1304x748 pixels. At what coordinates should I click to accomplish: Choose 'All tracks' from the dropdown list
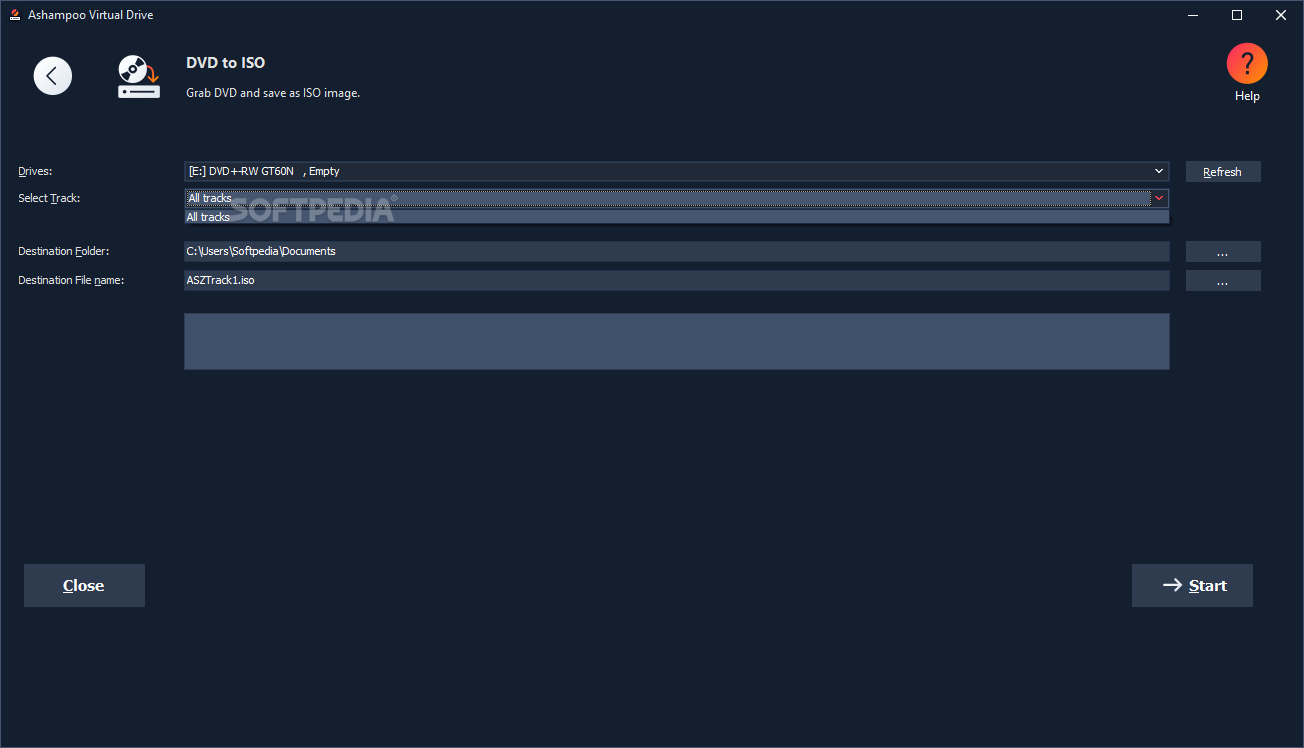coord(677,217)
